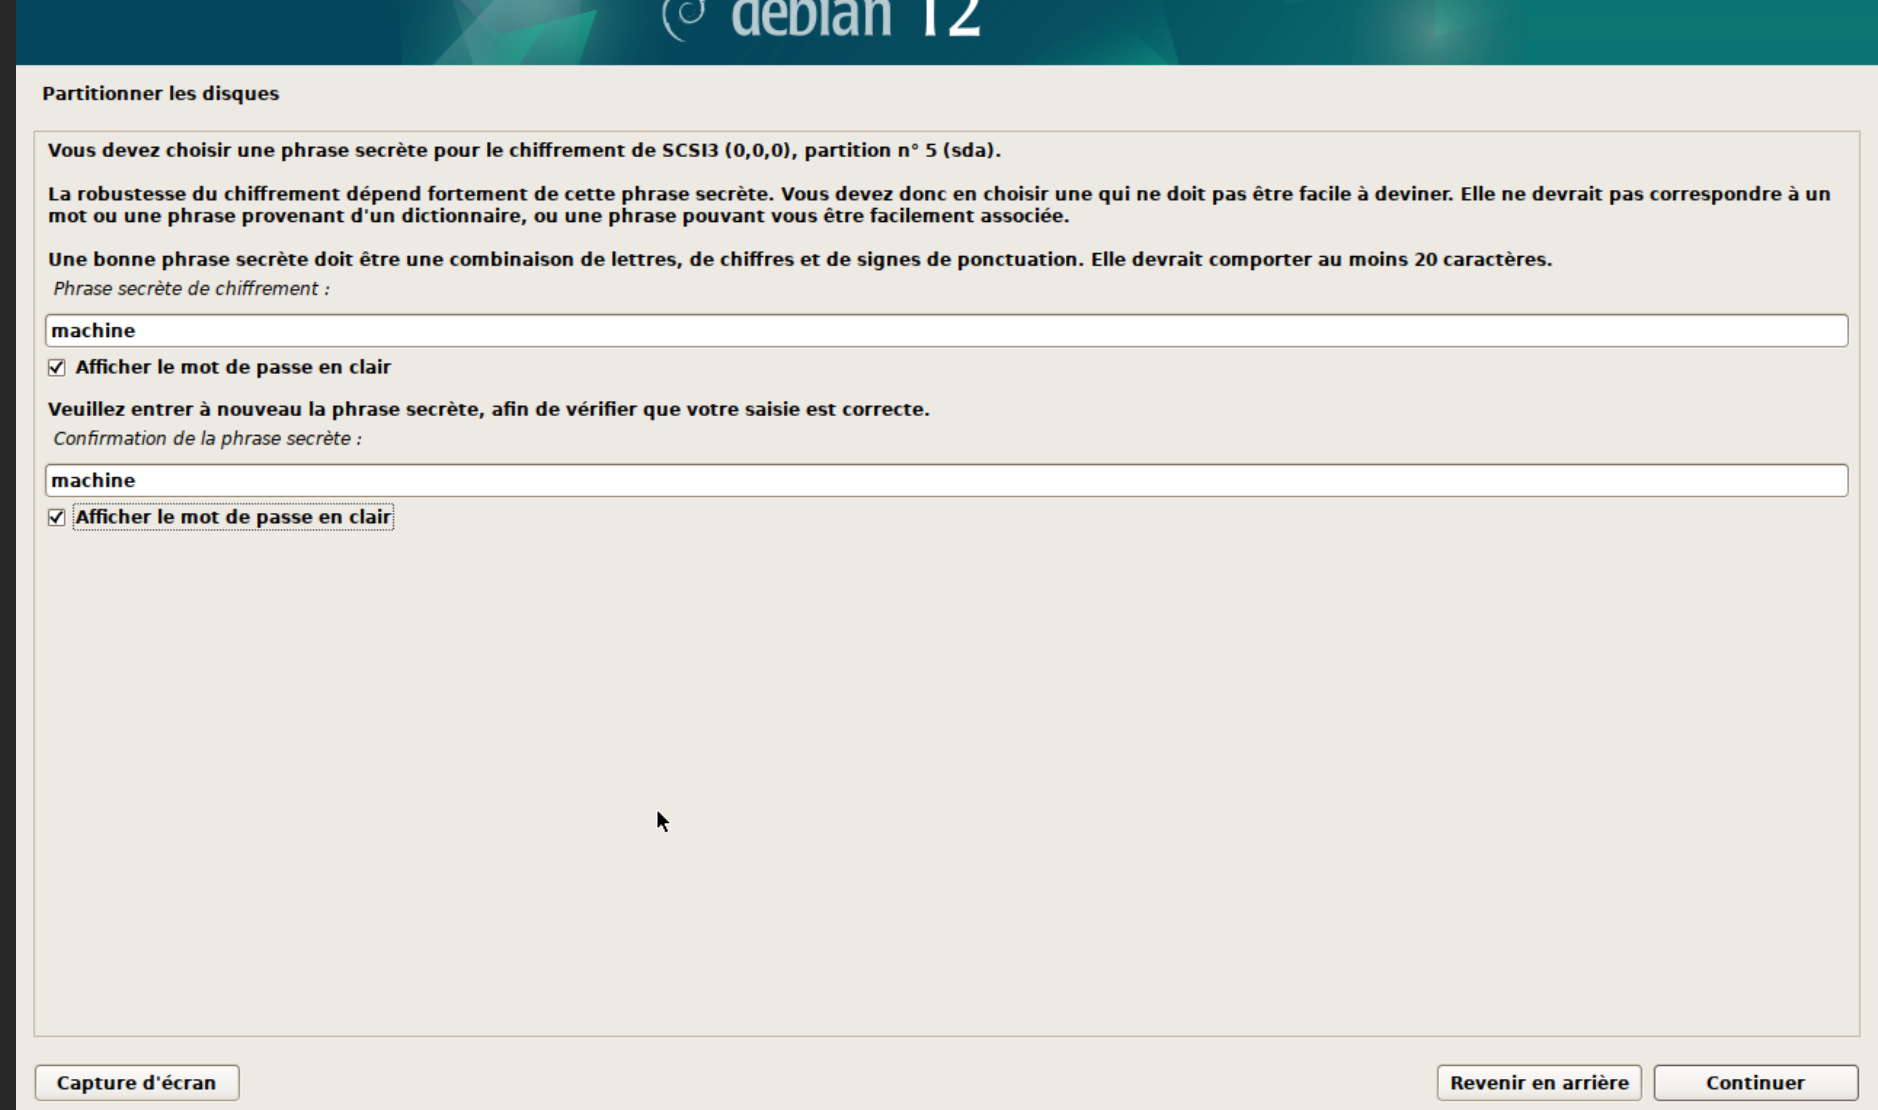The image size is (1878, 1110).
Task: Select the 'Partitionner les disques' heading
Action: pos(161,93)
